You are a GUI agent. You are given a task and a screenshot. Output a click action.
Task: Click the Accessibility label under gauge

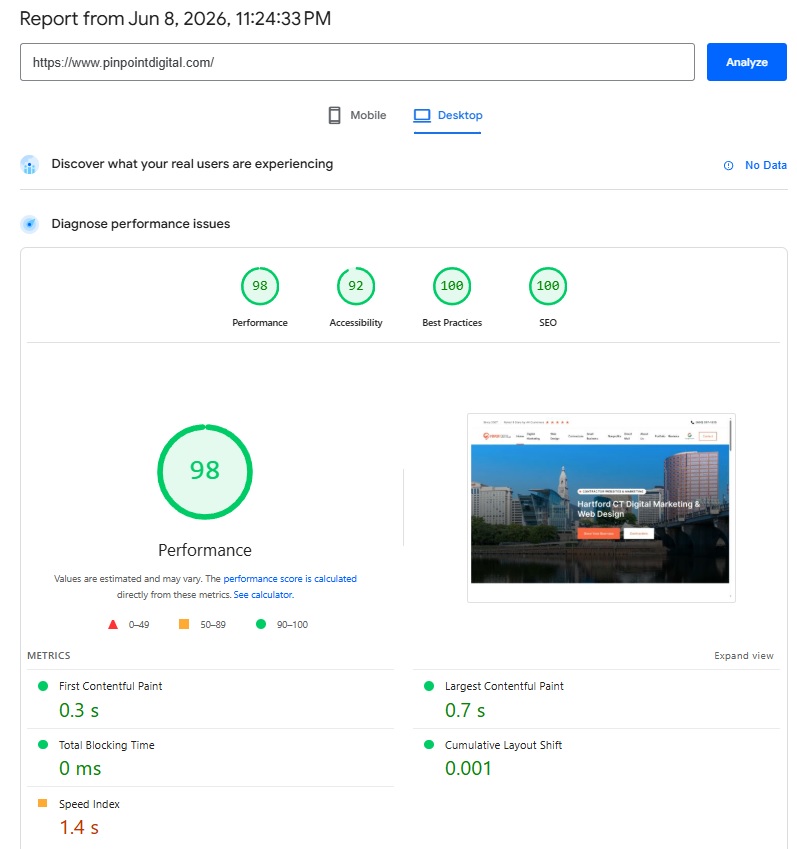pyautogui.click(x=356, y=323)
